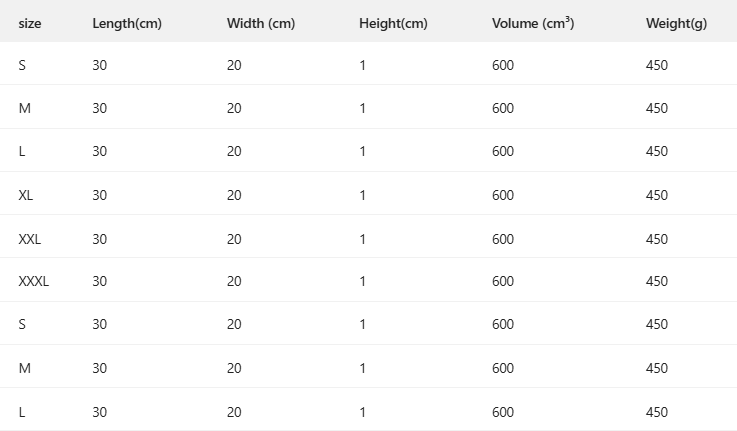Click the "Length(cm)" column header
The image size is (737, 431).
[126, 23]
